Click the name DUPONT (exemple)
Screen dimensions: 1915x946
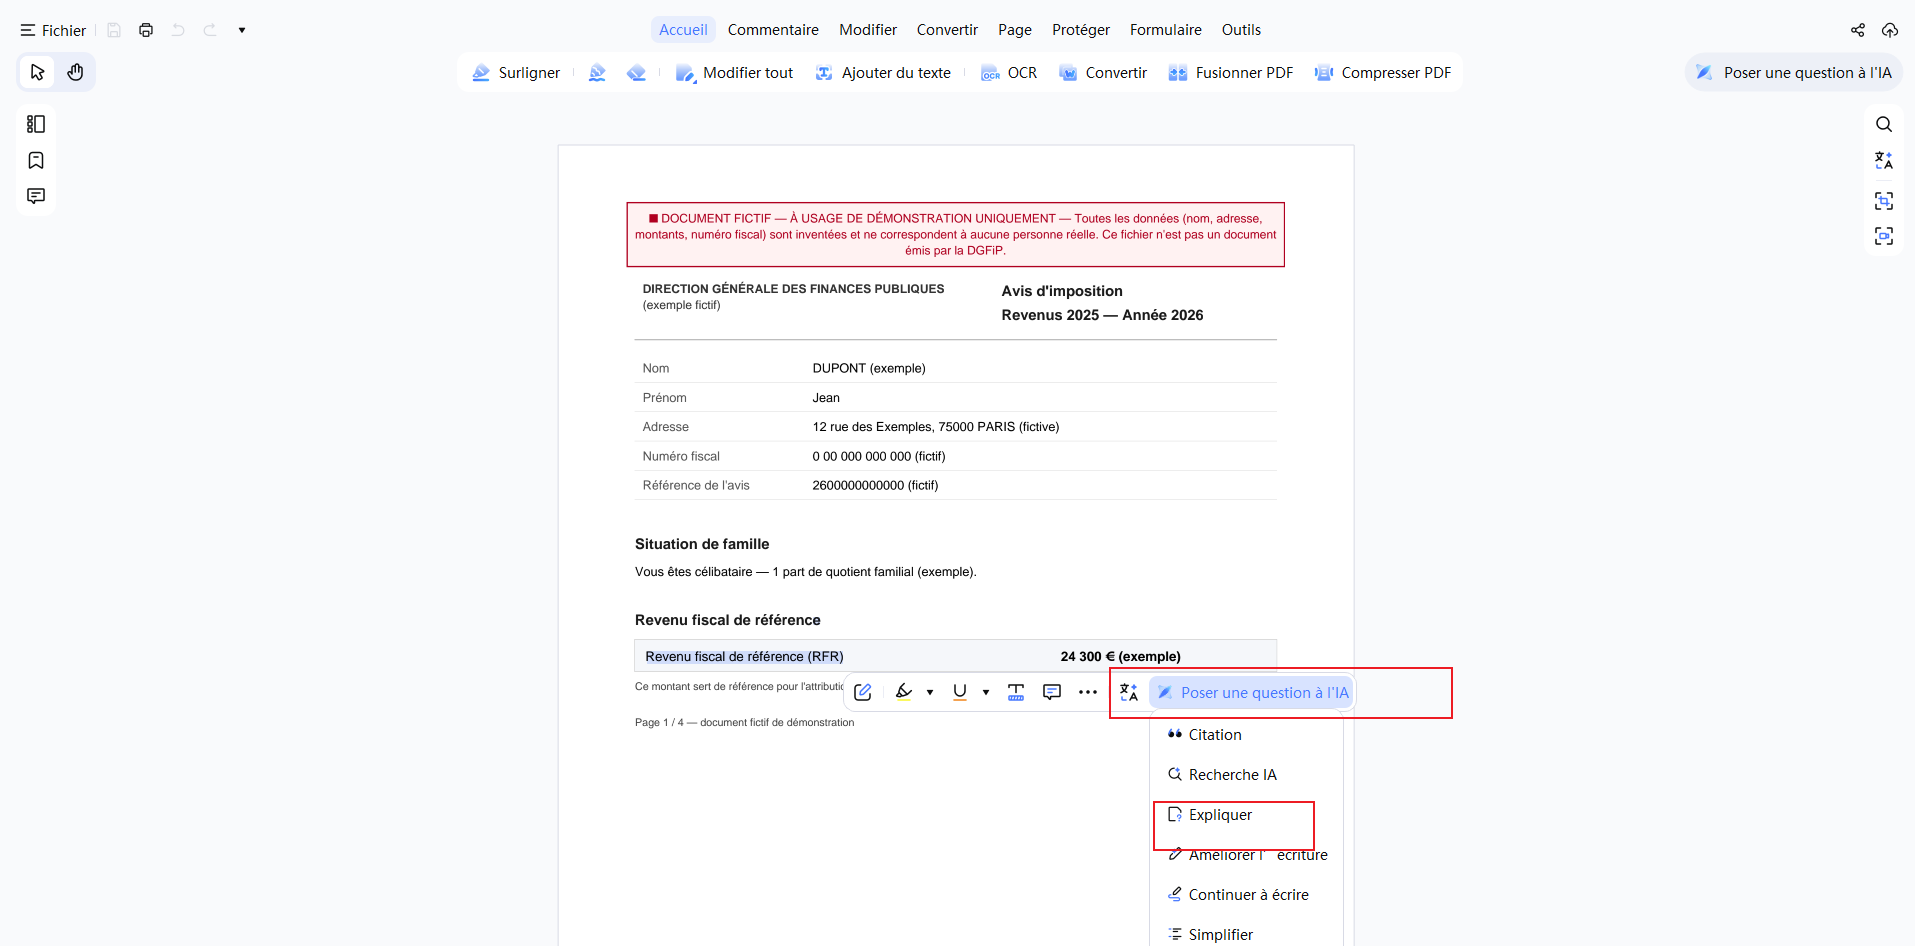(x=869, y=368)
